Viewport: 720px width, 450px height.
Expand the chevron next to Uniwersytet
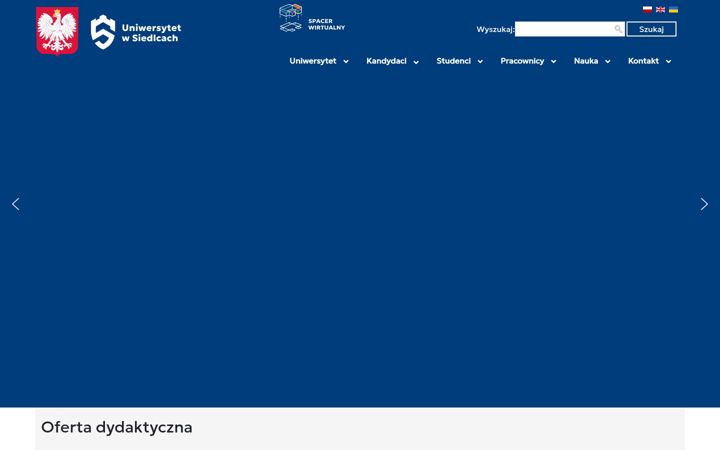pyautogui.click(x=346, y=62)
